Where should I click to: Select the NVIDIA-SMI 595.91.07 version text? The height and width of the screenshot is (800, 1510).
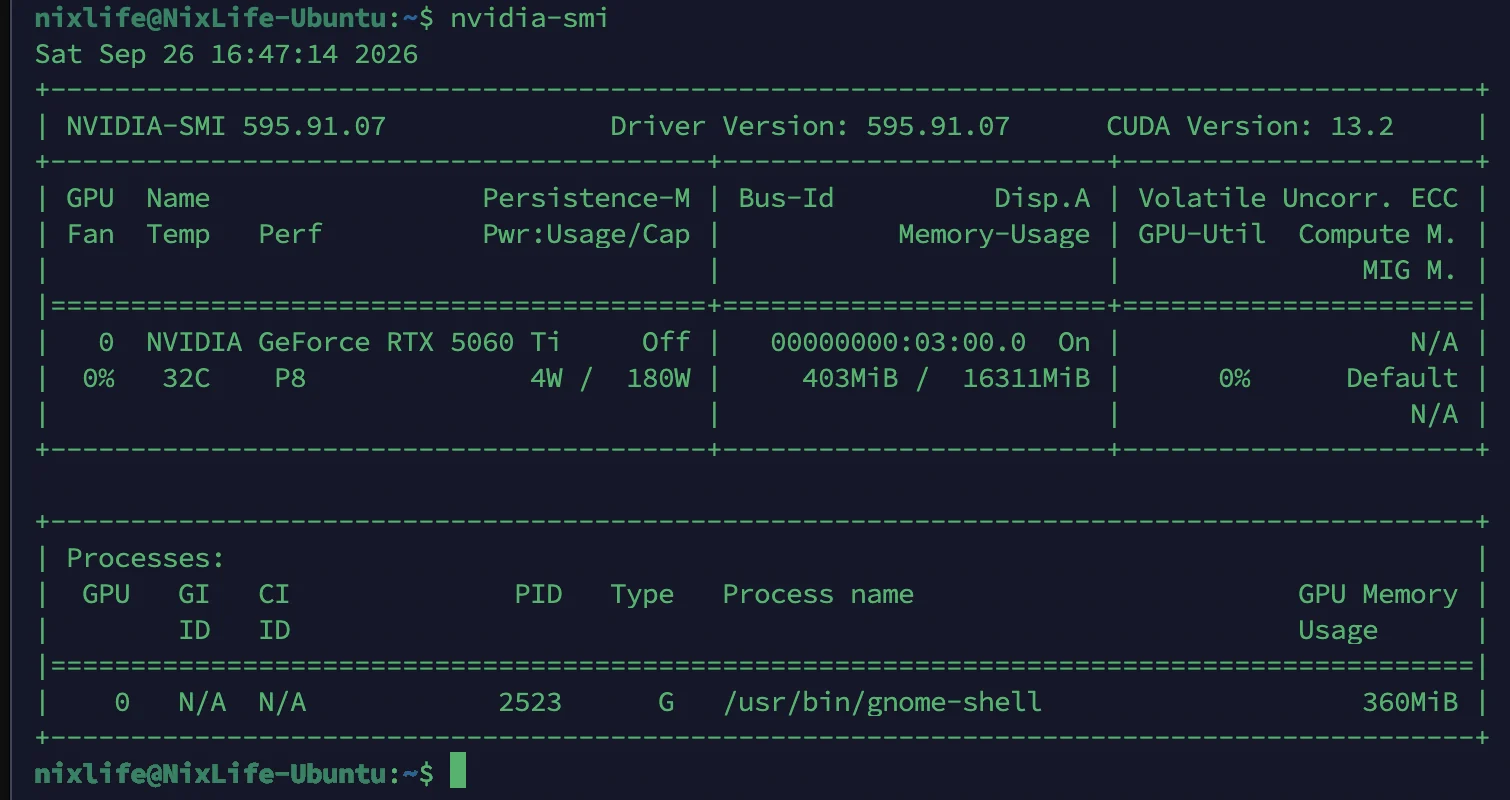[x=226, y=126]
